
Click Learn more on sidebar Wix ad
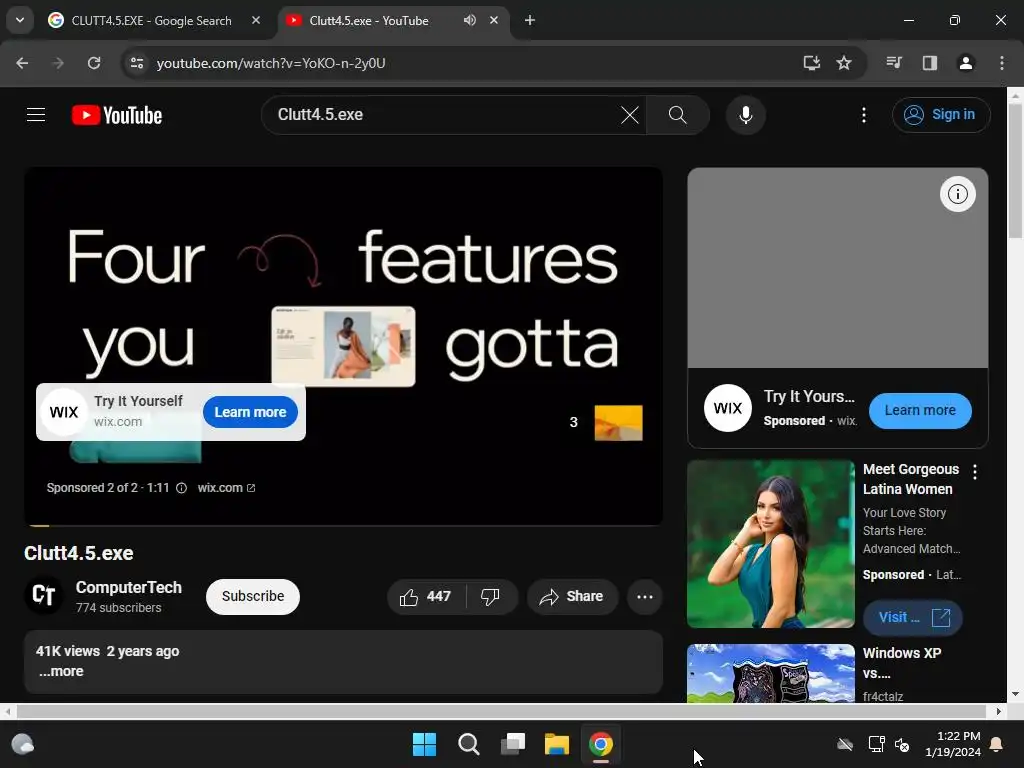tap(920, 411)
